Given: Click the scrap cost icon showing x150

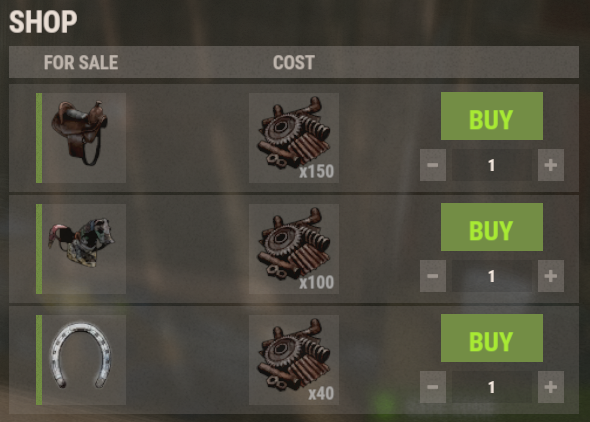Looking at the screenshot, I should (294, 138).
